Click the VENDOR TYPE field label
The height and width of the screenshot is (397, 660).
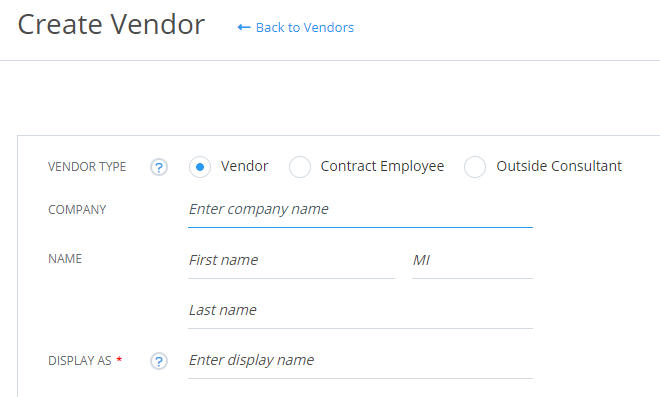click(x=87, y=167)
